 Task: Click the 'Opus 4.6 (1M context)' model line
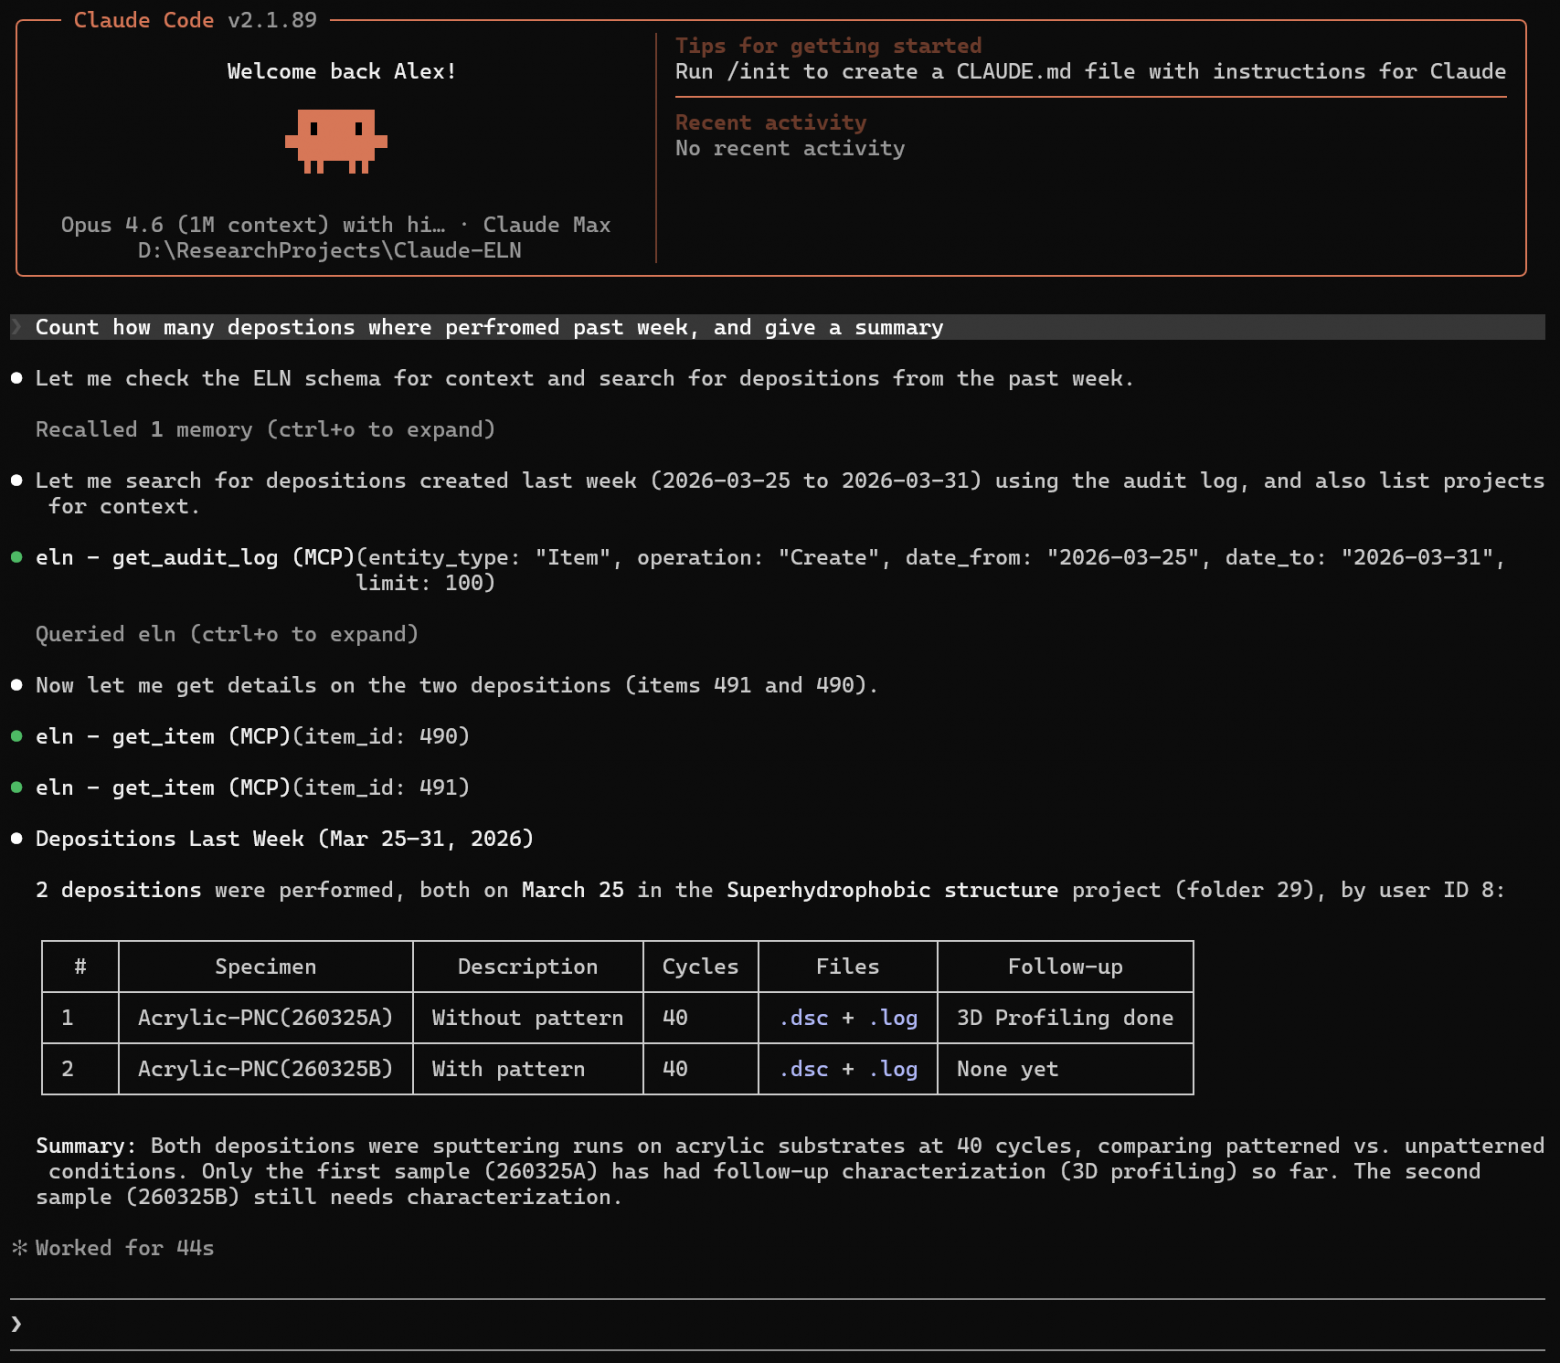pos(253,224)
